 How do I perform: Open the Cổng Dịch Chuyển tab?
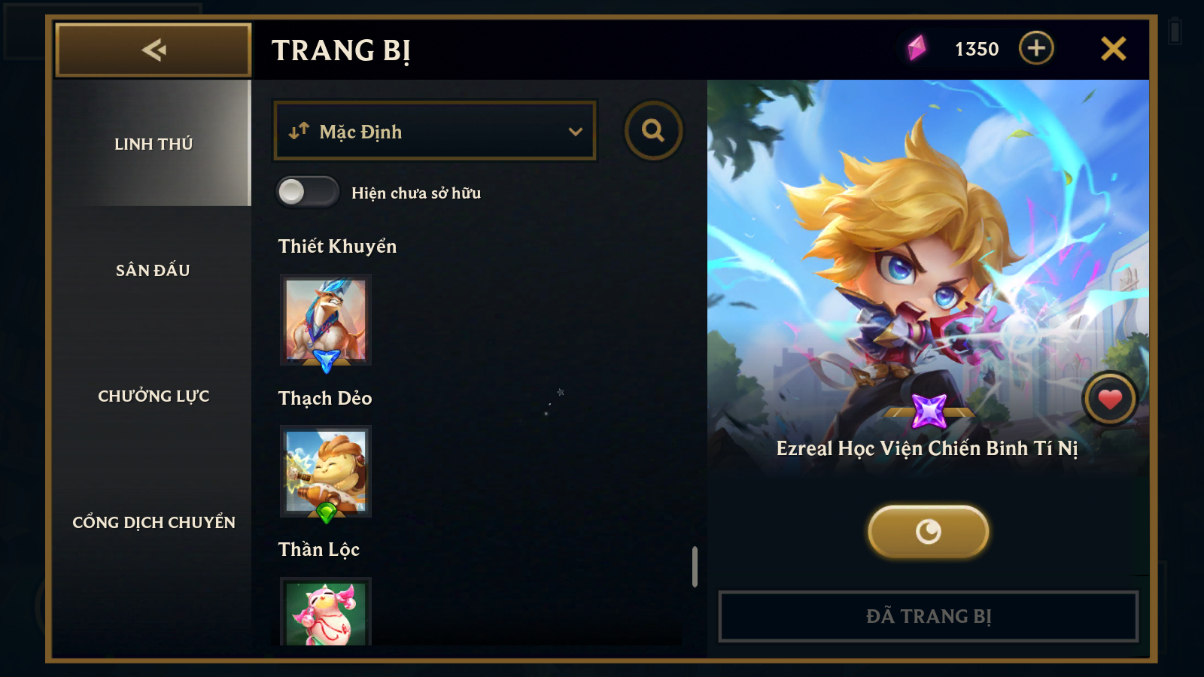pyautogui.click(x=153, y=522)
